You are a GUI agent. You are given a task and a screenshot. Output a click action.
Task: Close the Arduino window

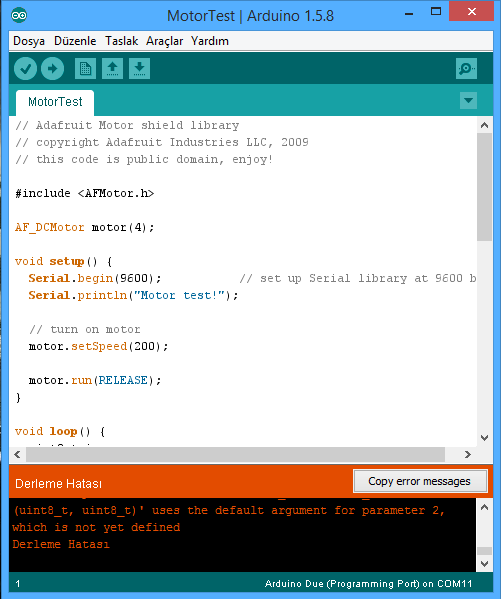(x=472, y=11)
